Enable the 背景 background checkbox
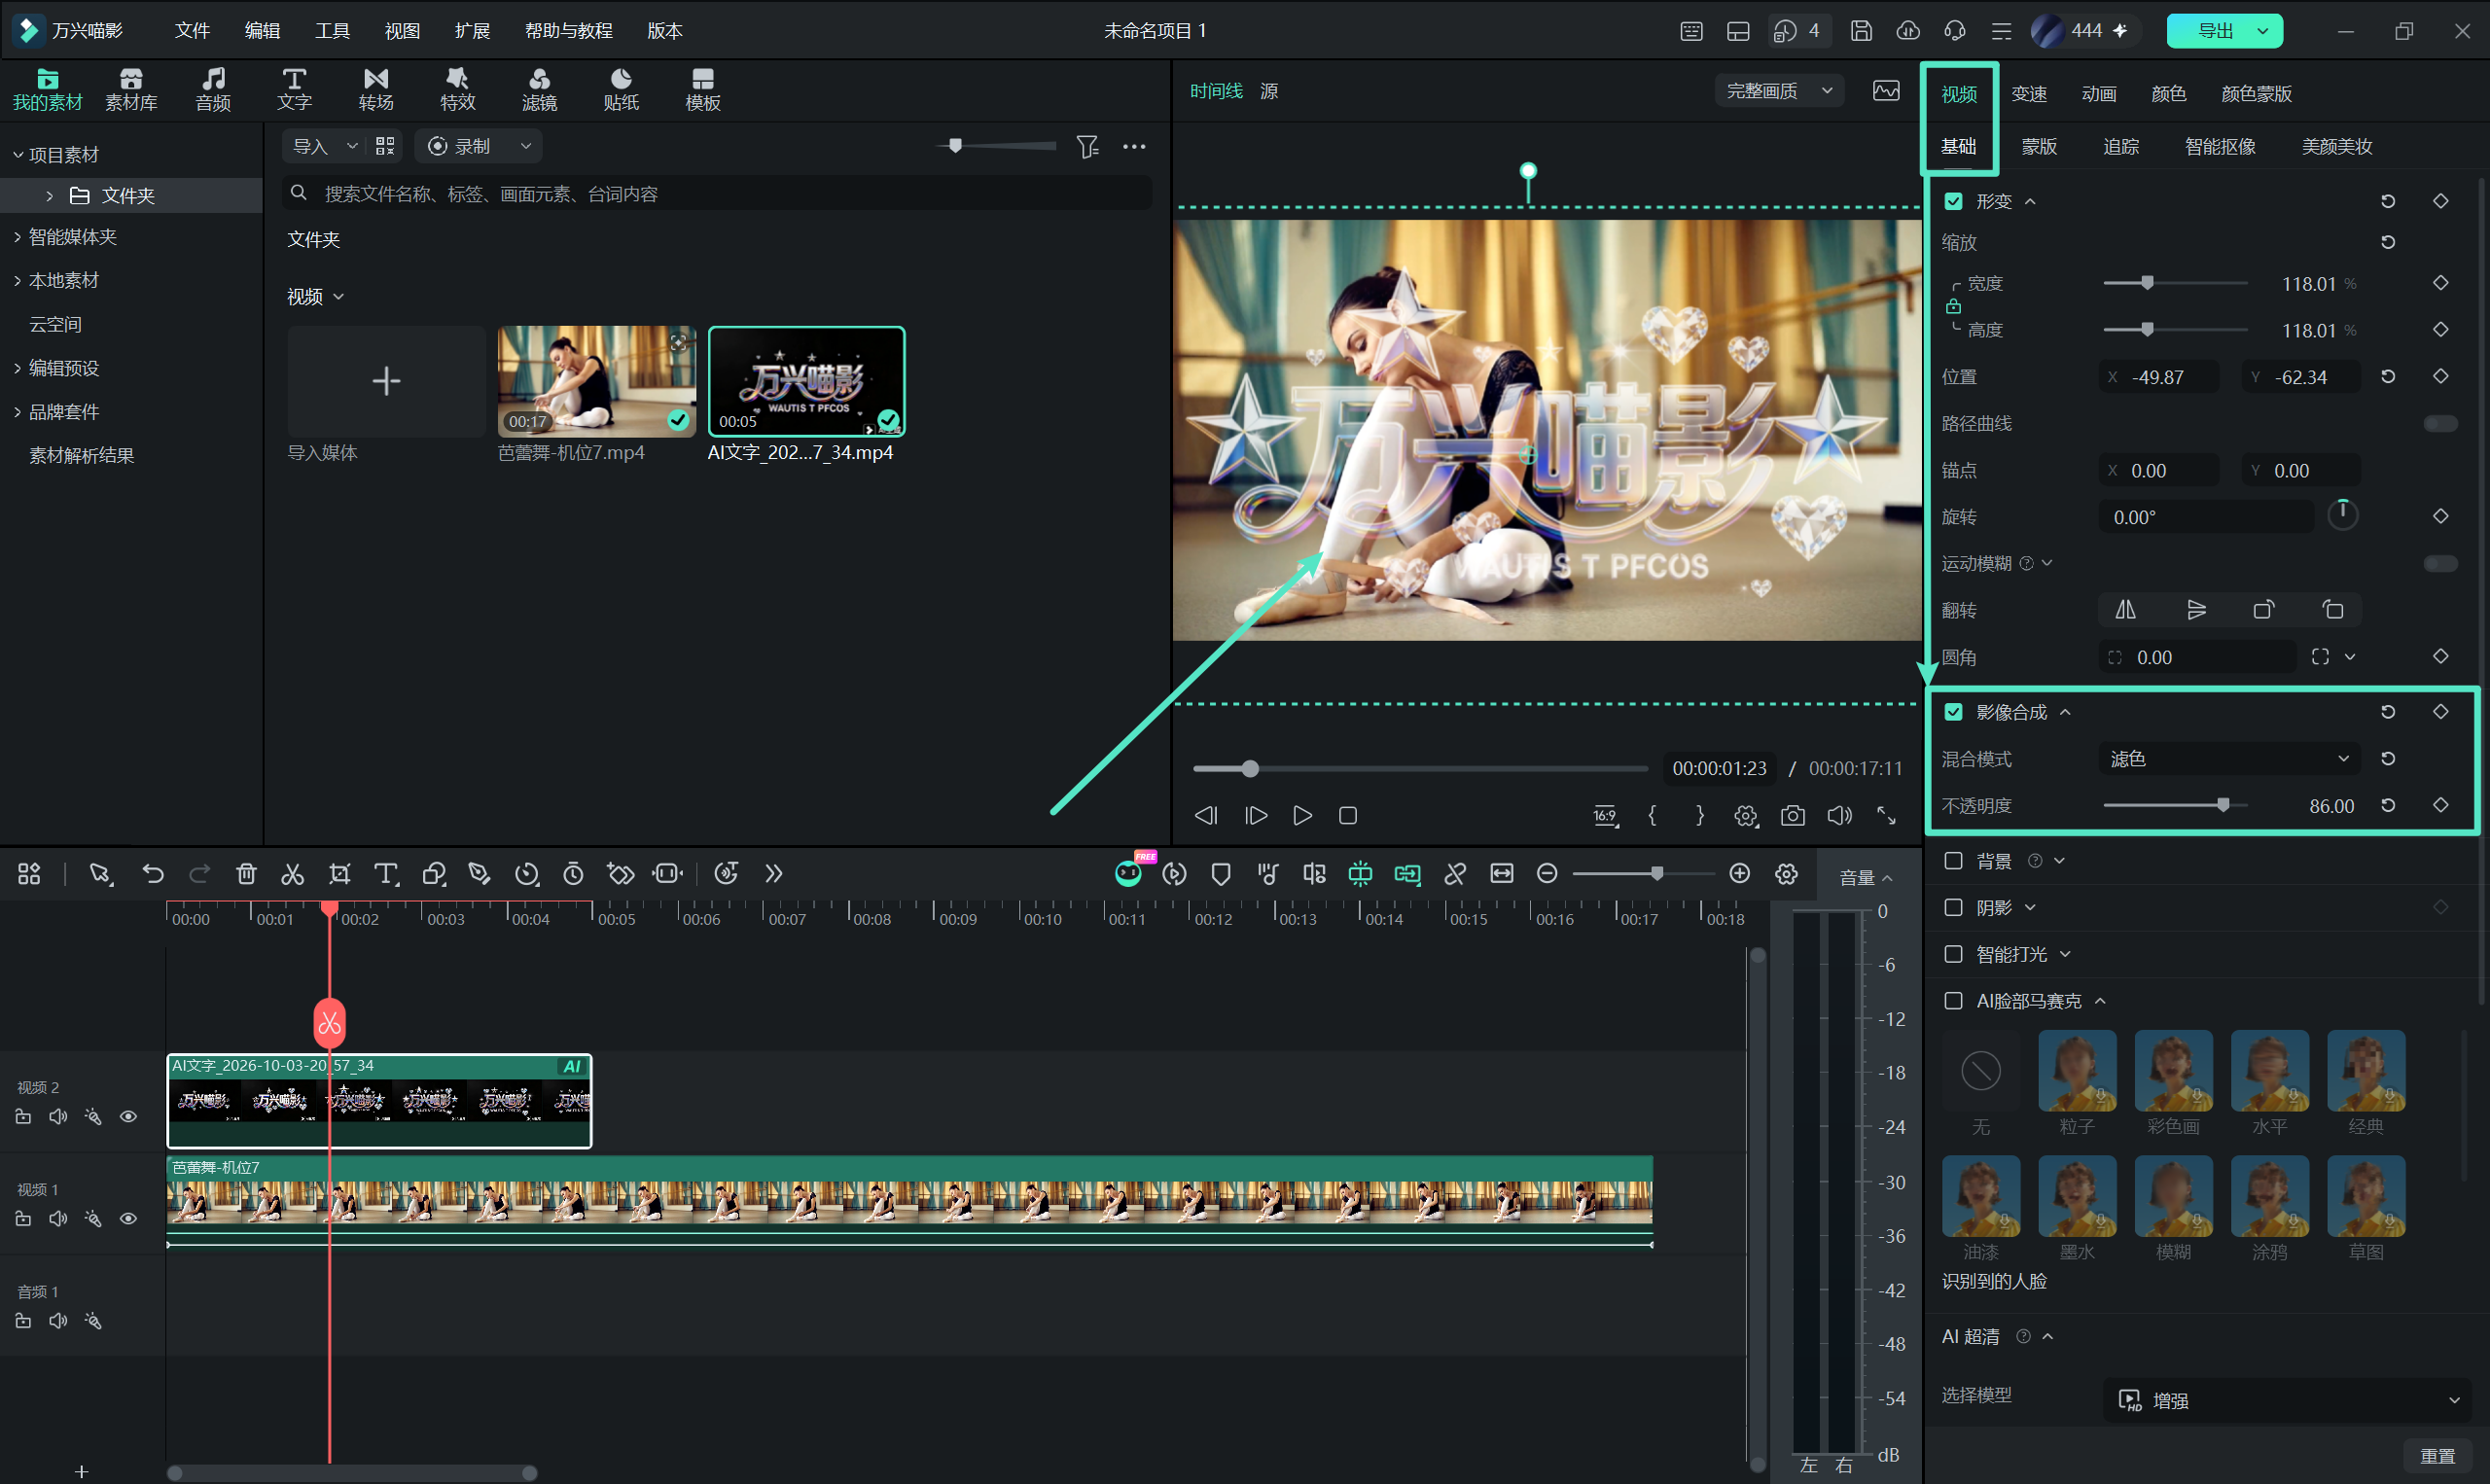The image size is (2490, 1484). coord(1954,860)
